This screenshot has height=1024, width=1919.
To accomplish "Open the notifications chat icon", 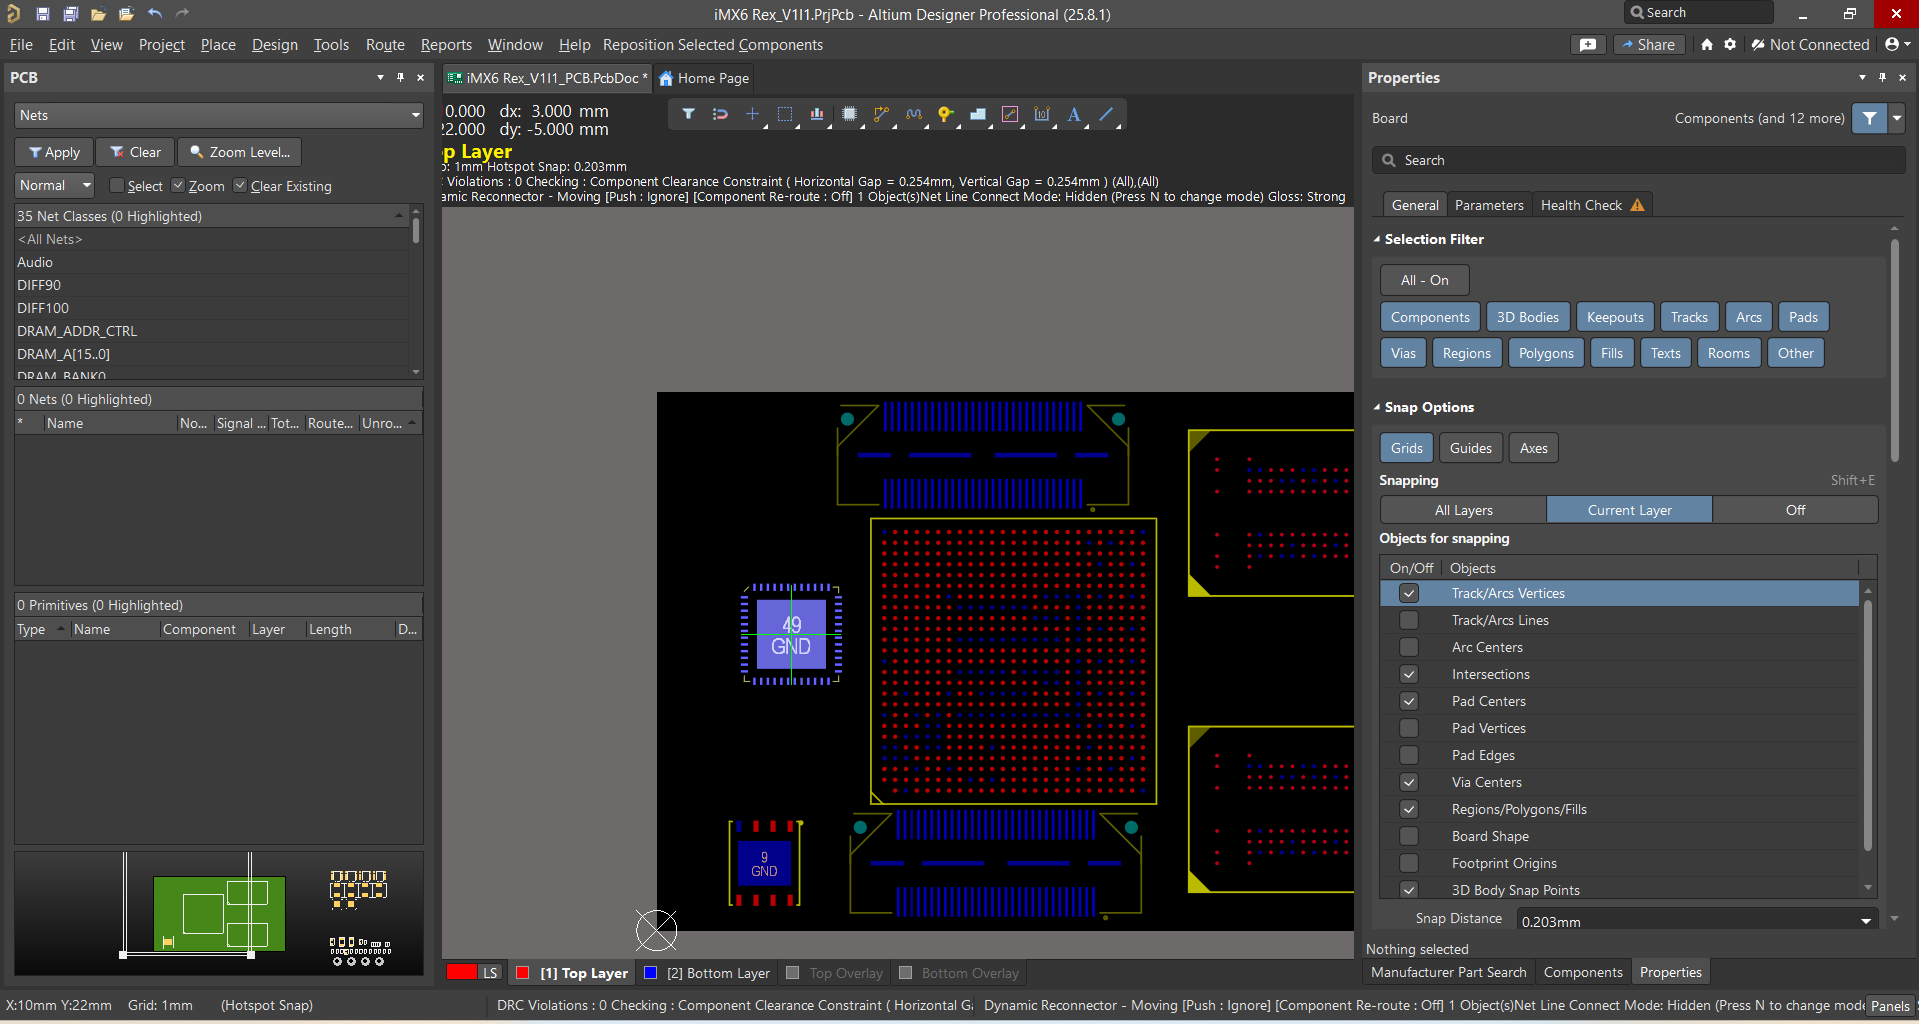I will click(1587, 45).
